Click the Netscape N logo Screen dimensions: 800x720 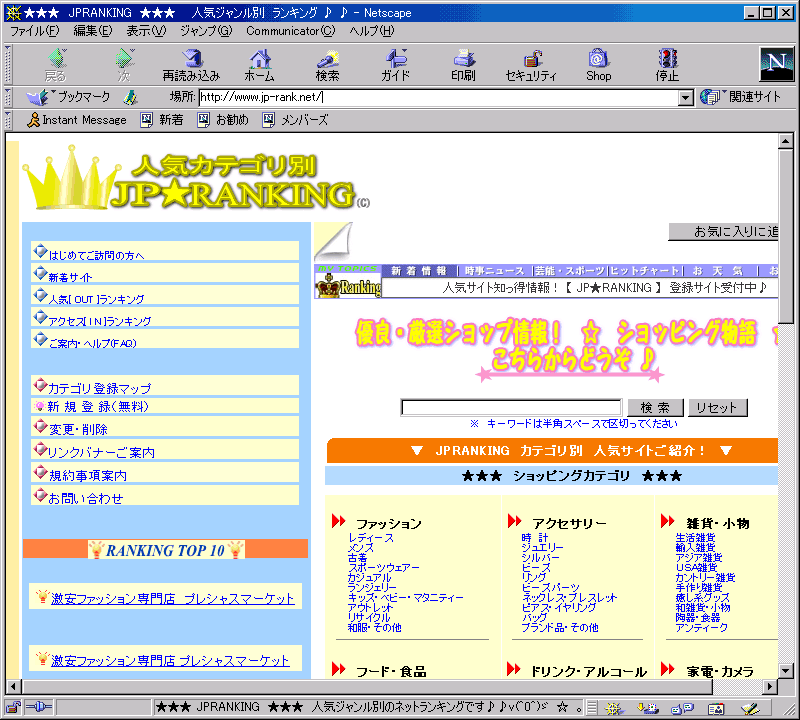[777, 63]
